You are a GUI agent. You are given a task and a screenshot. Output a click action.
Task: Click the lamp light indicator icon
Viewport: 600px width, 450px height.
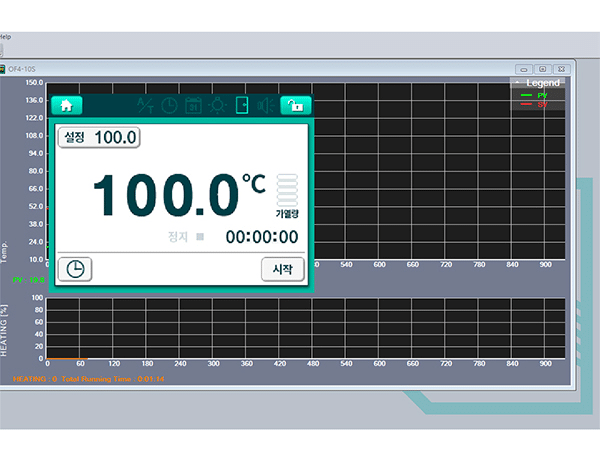[x=217, y=105]
